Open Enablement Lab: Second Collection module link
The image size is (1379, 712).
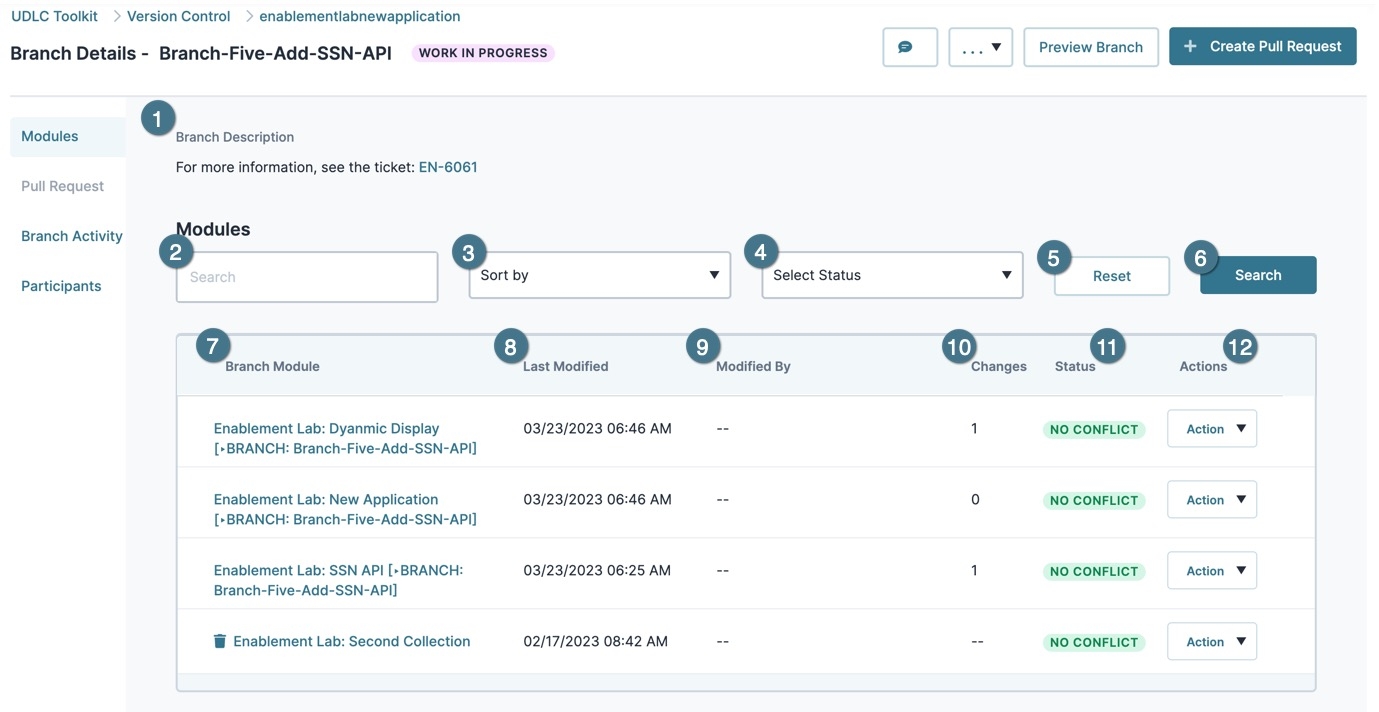[x=352, y=641]
